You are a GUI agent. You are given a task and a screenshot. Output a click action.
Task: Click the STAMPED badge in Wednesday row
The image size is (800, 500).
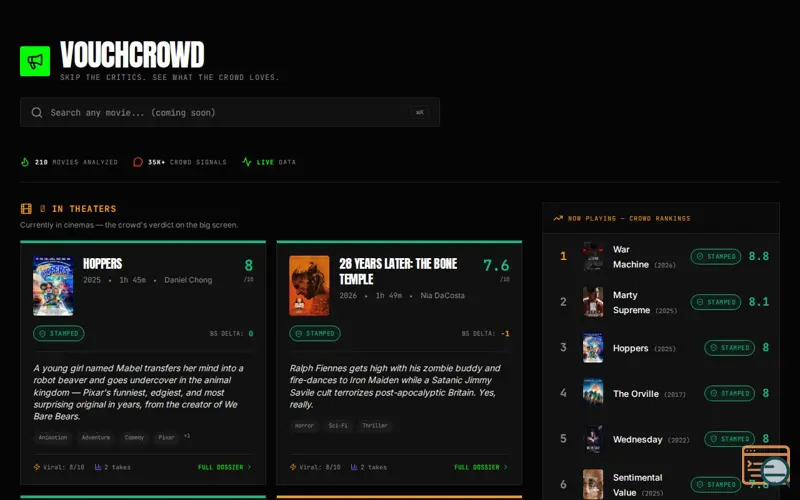(730, 439)
